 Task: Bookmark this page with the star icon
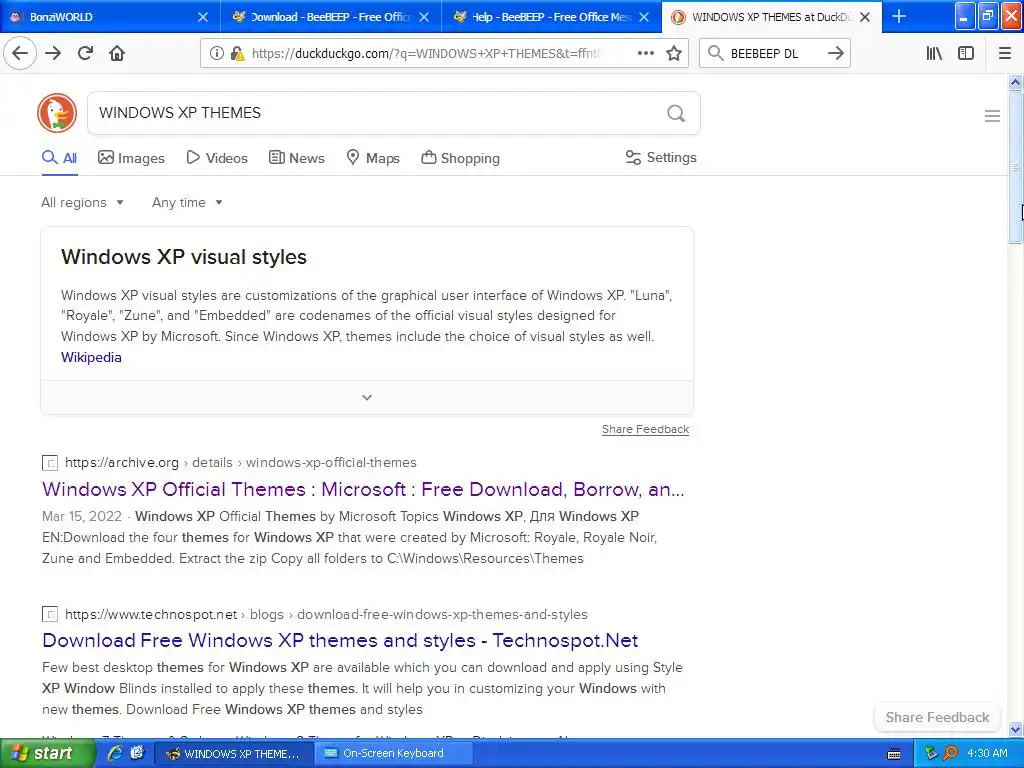point(674,54)
